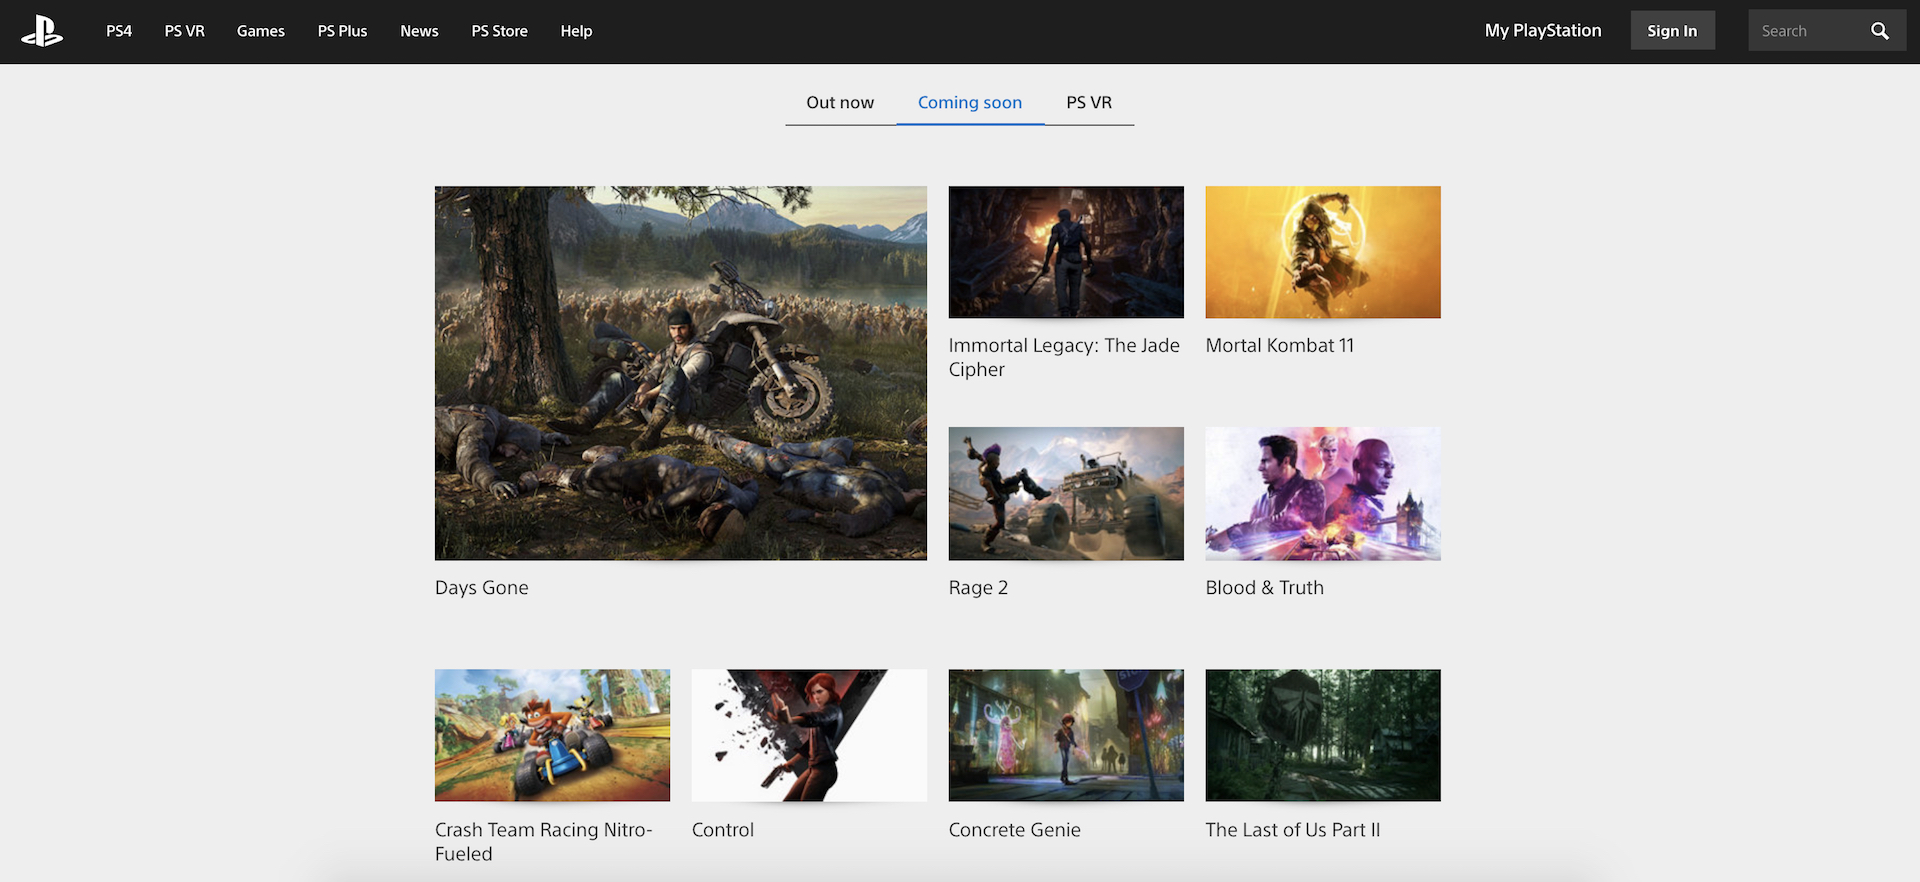Click the Crash Team Racing thumbnail image
This screenshot has width=1920, height=882.
pyautogui.click(x=552, y=735)
